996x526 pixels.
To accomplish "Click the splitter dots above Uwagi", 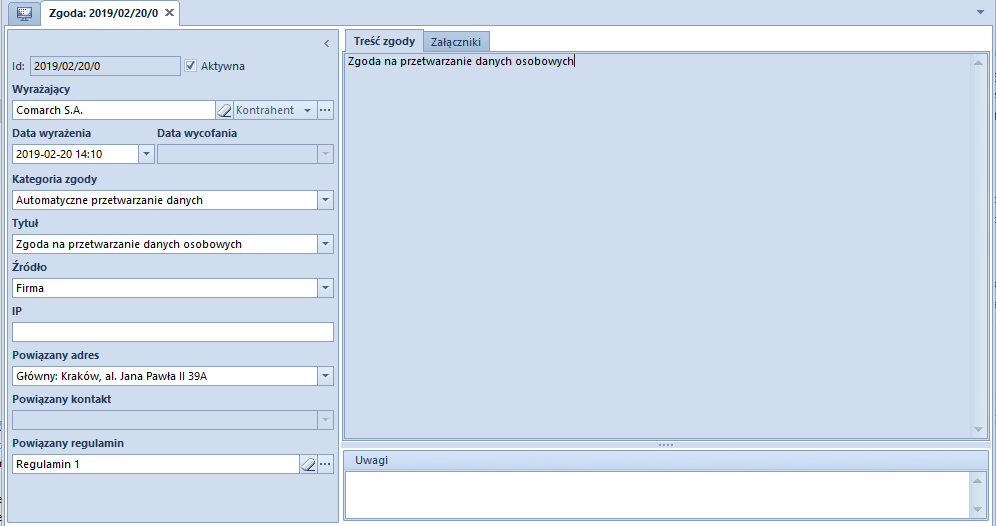I will (666, 445).
